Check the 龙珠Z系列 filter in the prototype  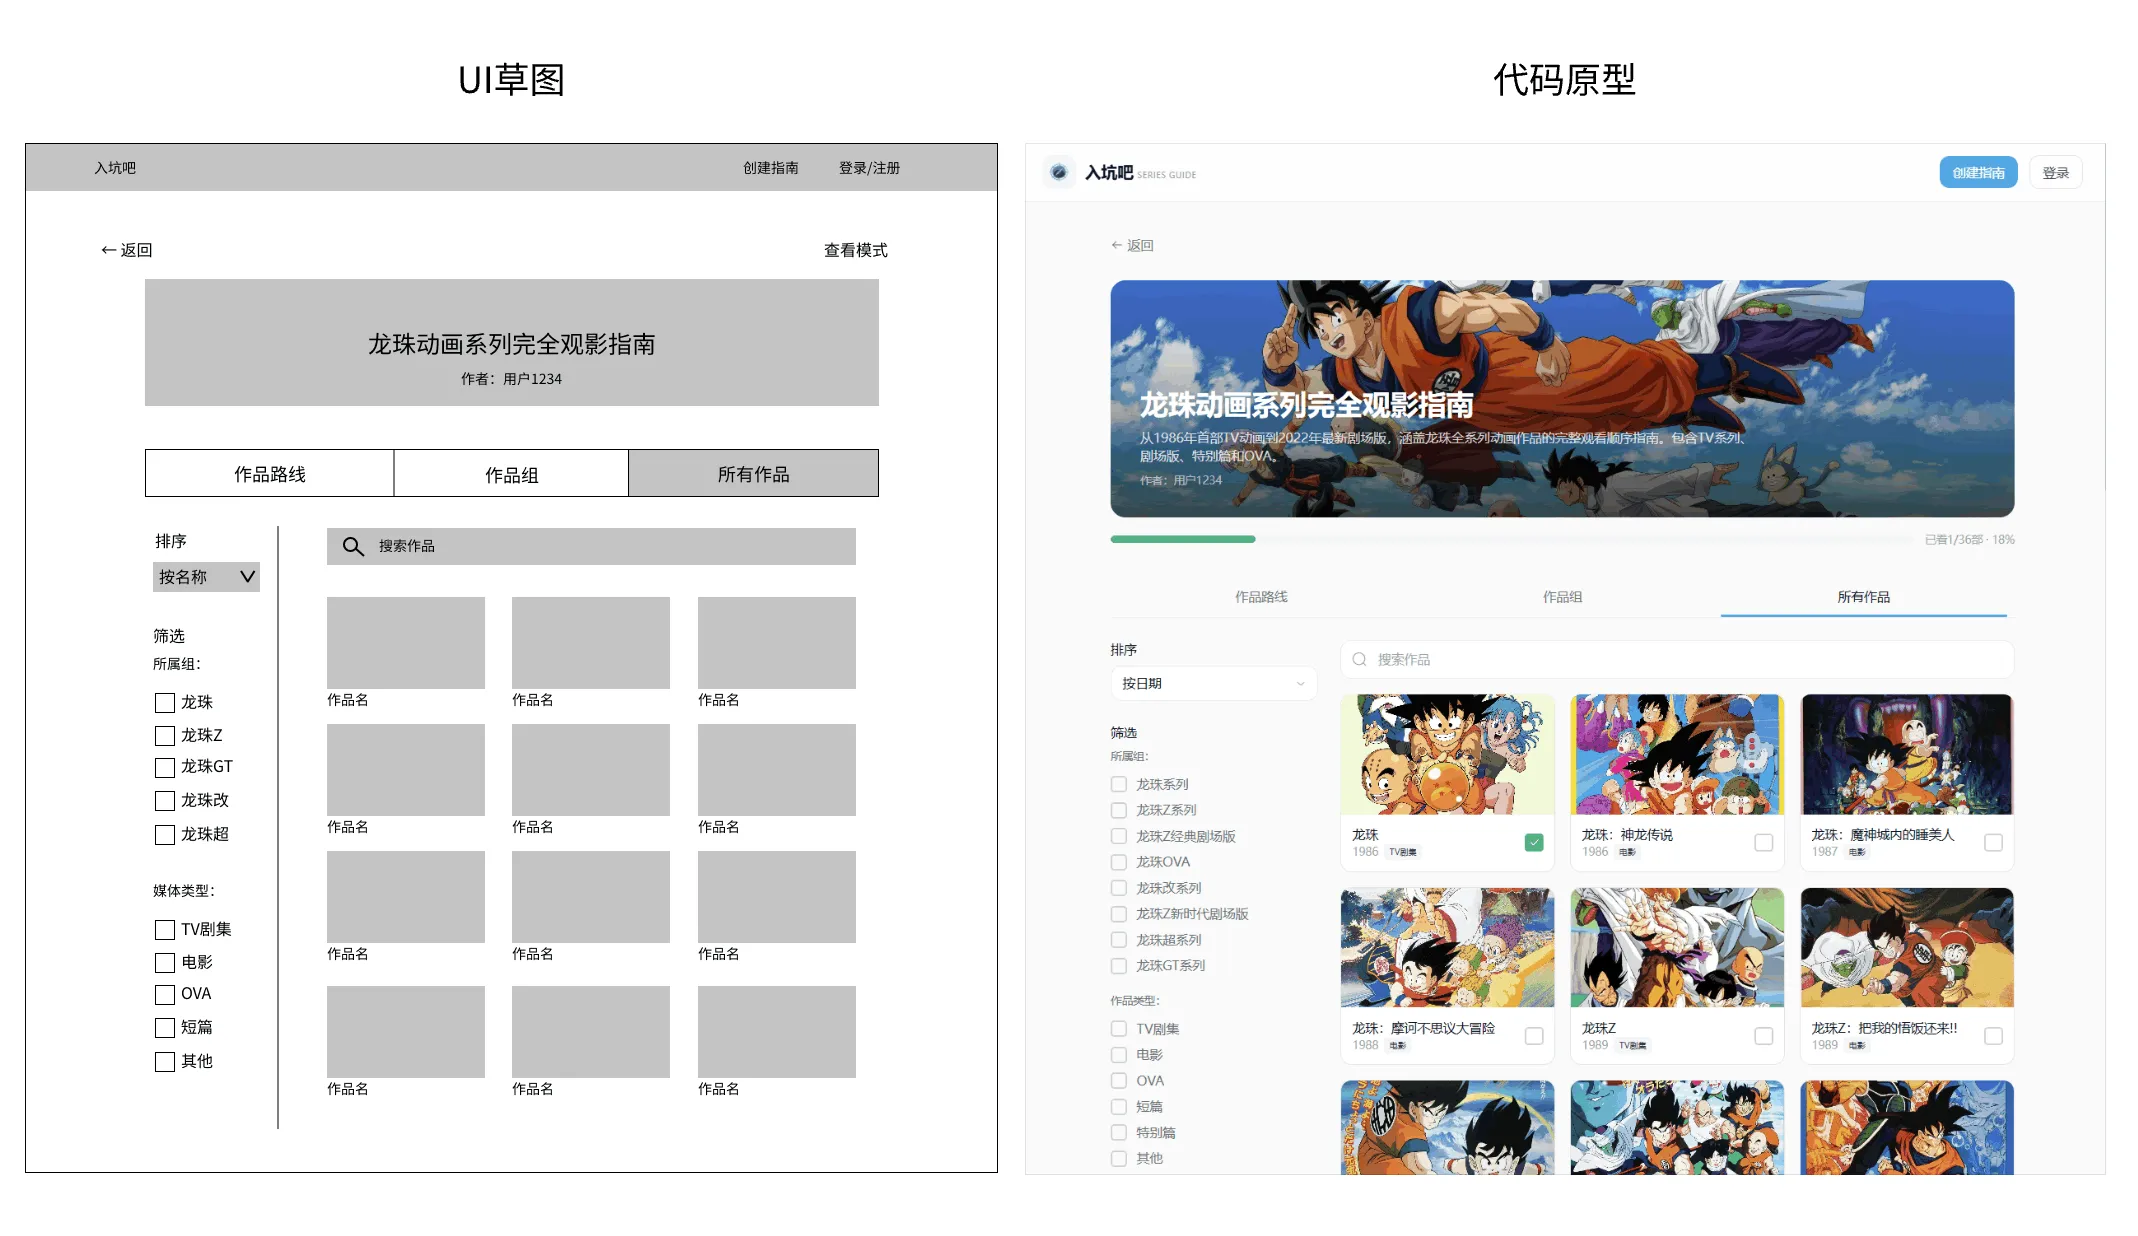[x=1119, y=810]
